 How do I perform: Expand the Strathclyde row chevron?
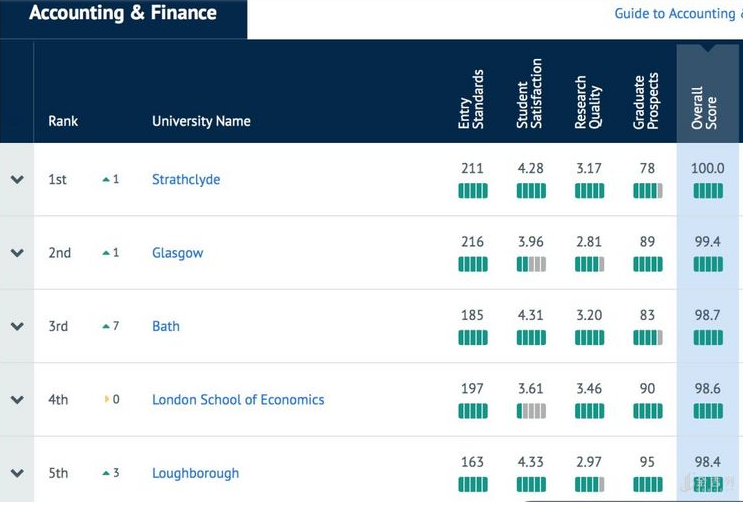tap(17, 180)
